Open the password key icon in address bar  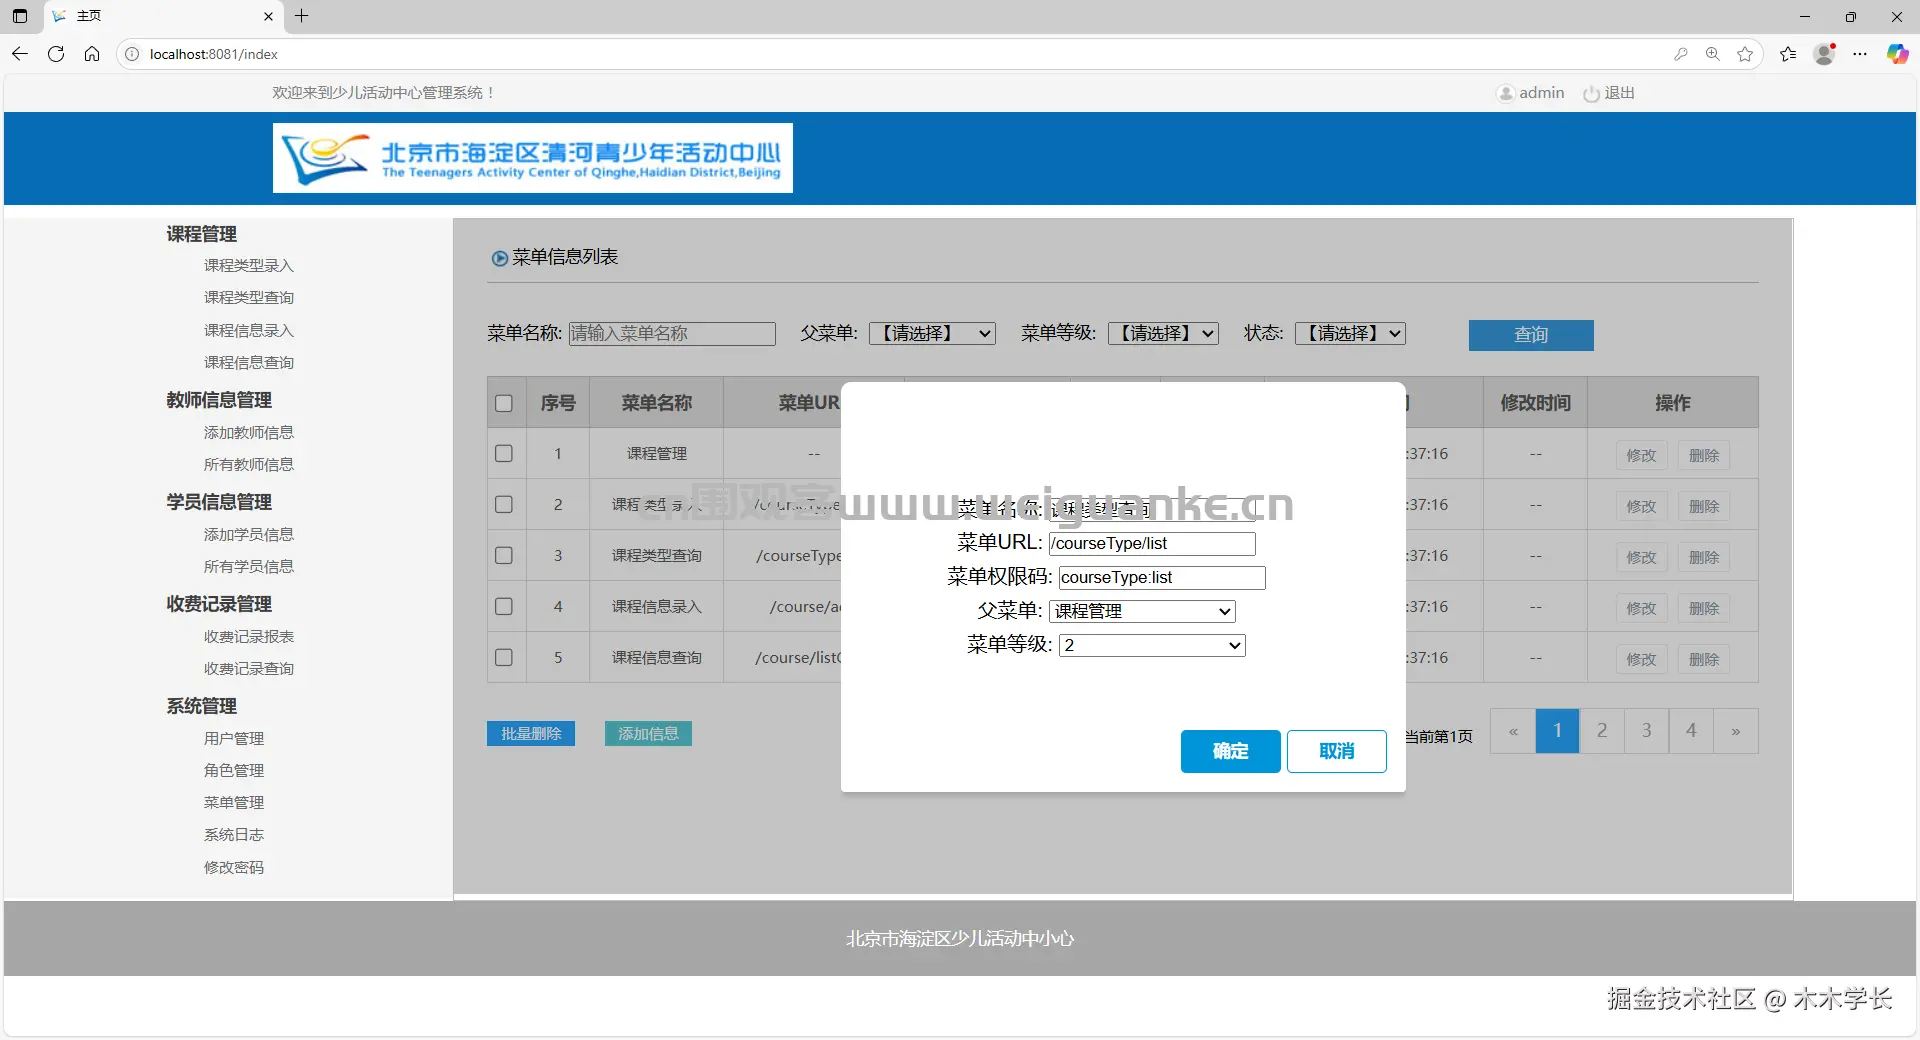1681,54
